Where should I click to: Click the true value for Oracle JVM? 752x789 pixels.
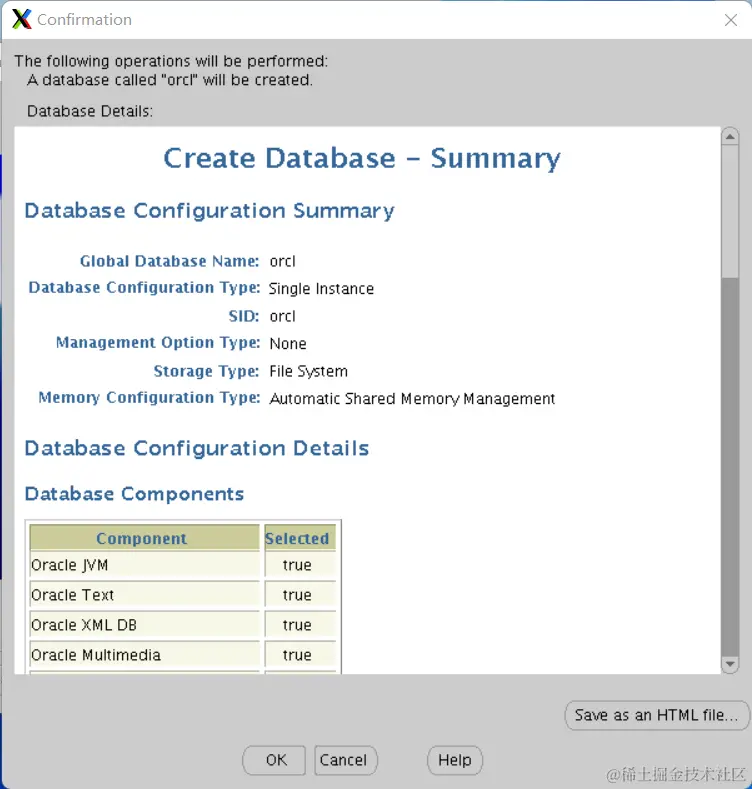pyautogui.click(x=297, y=565)
